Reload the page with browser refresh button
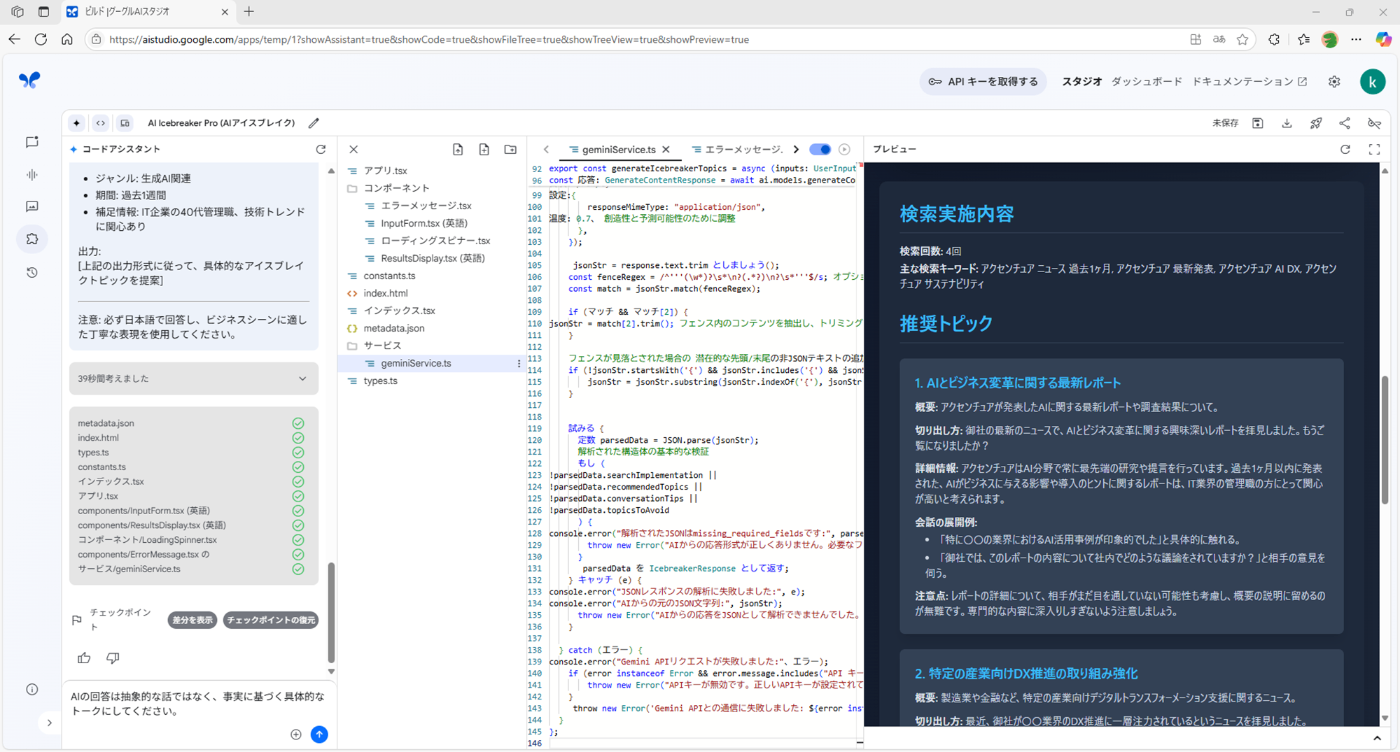Image resolution: width=1400 pixels, height=752 pixels. click(40, 40)
